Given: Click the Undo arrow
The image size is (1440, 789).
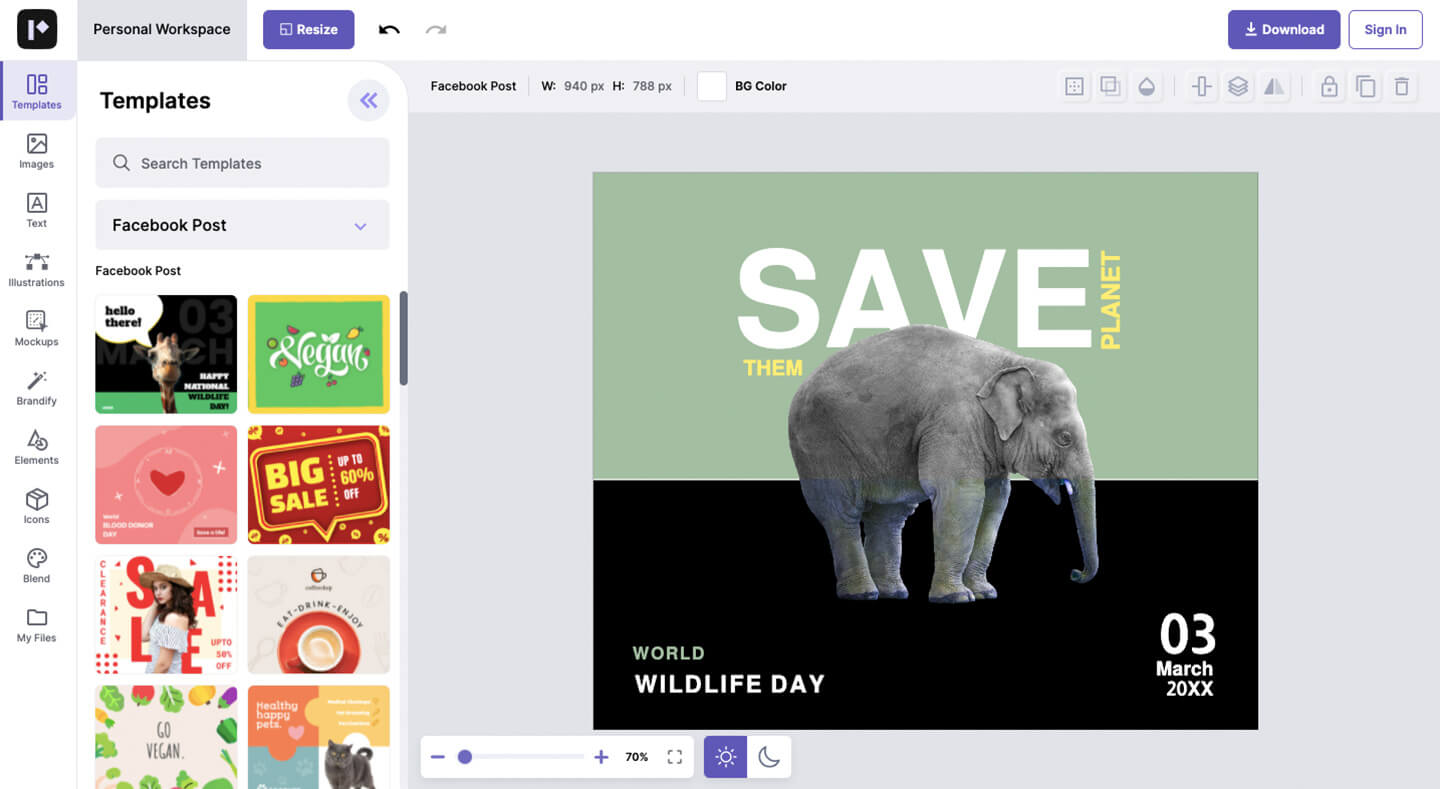Looking at the screenshot, I should (389, 30).
